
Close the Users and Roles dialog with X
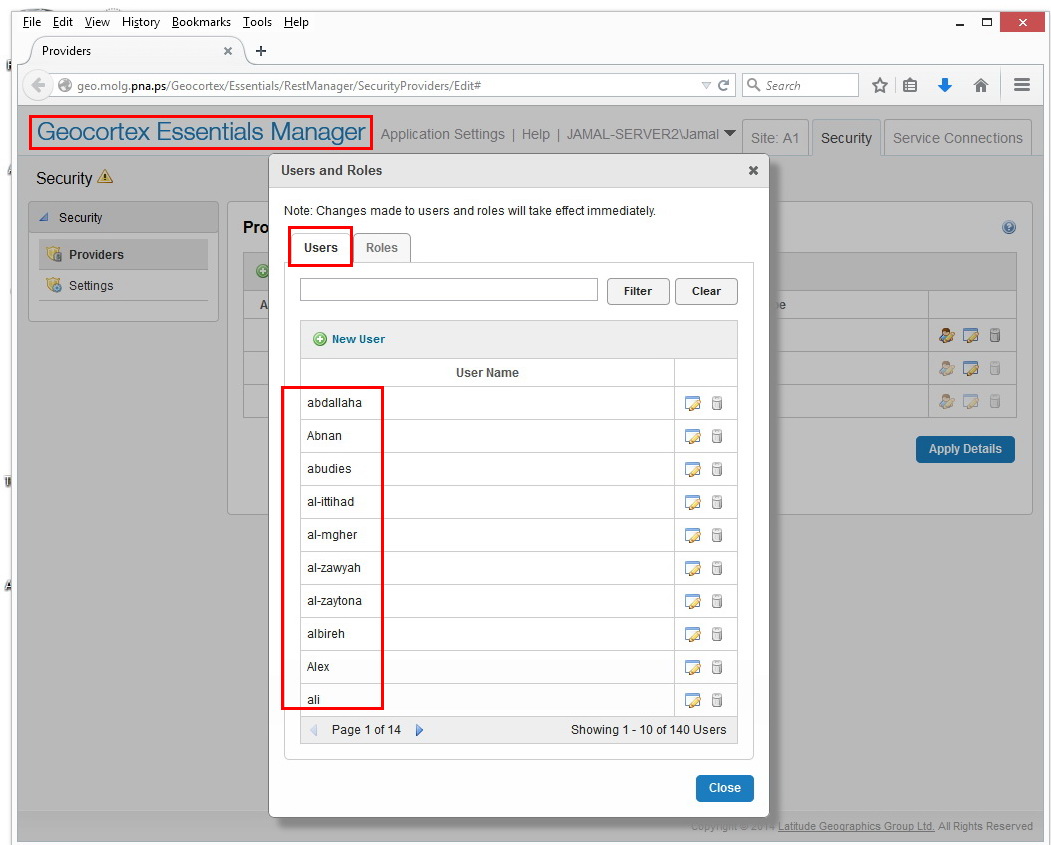[x=753, y=171]
